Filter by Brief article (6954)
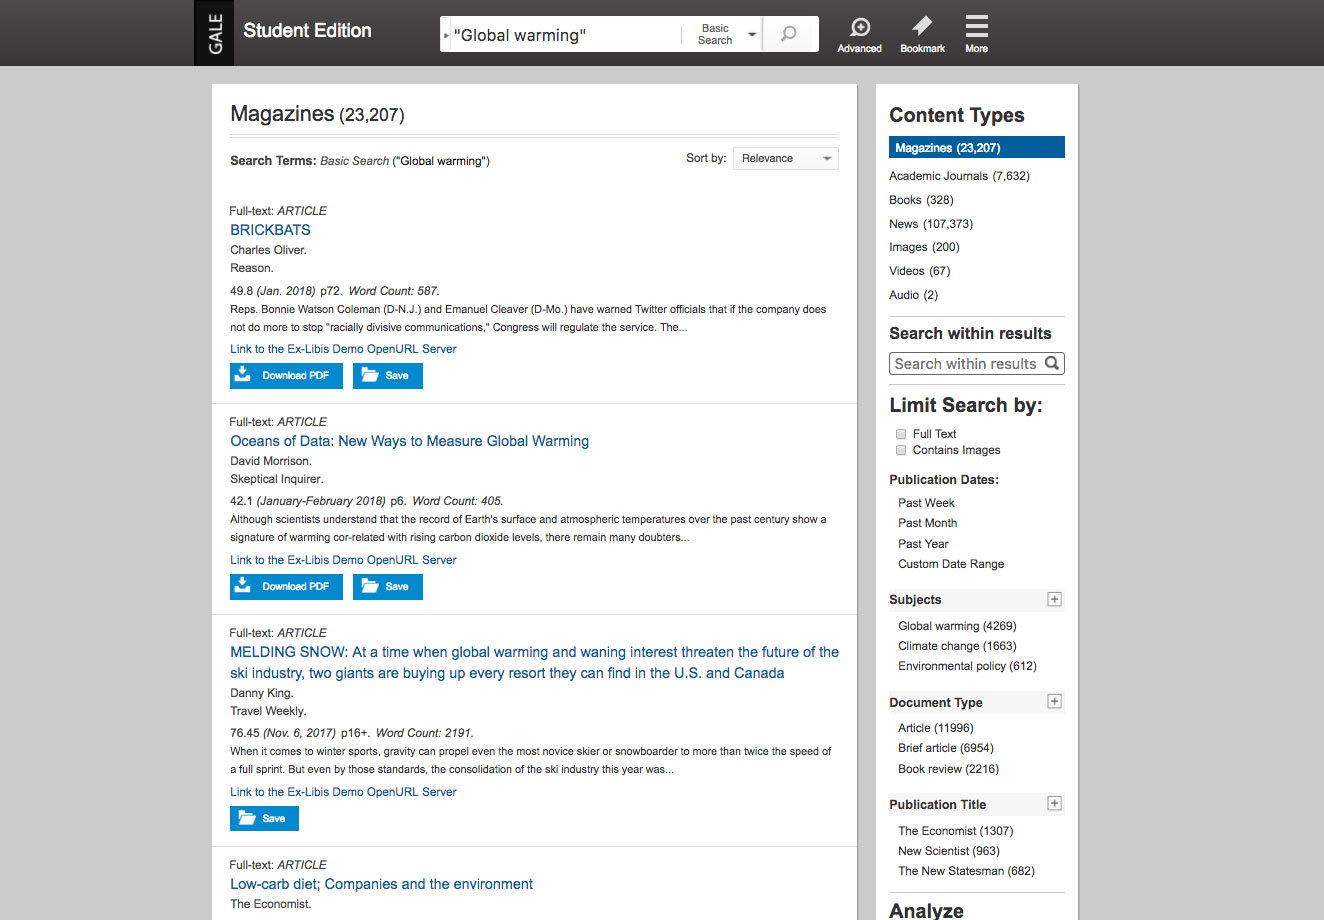The height and width of the screenshot is (920, 1324). pyautogui.click(x=946, y=748)
